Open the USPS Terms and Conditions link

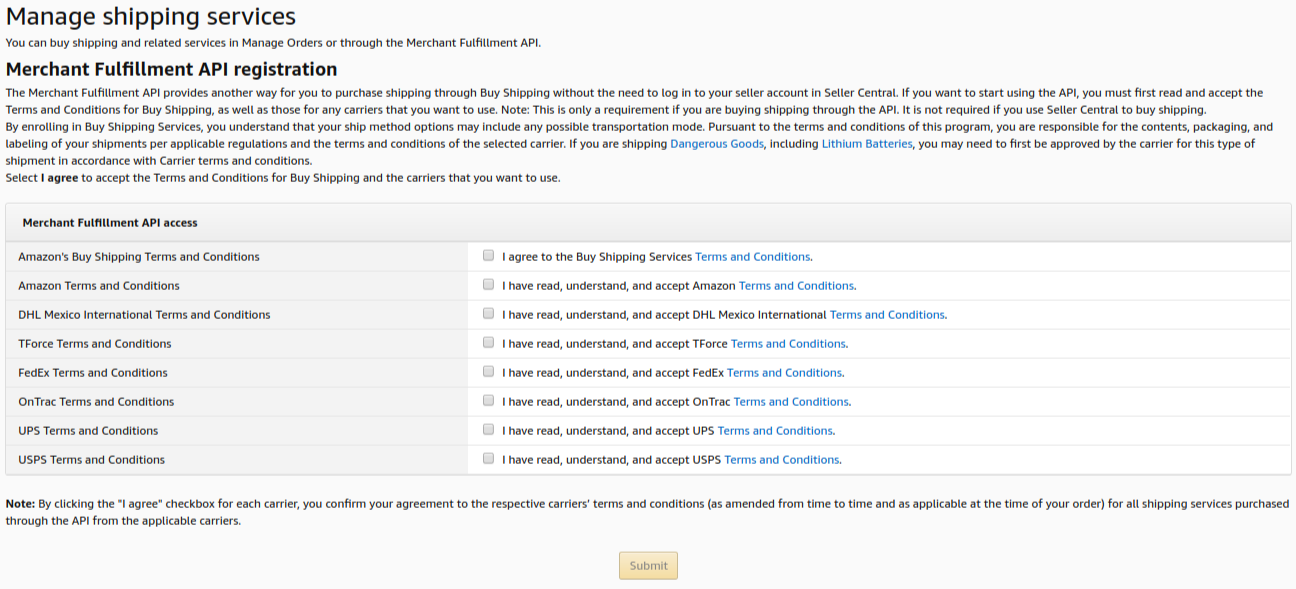tap(782, 459)
